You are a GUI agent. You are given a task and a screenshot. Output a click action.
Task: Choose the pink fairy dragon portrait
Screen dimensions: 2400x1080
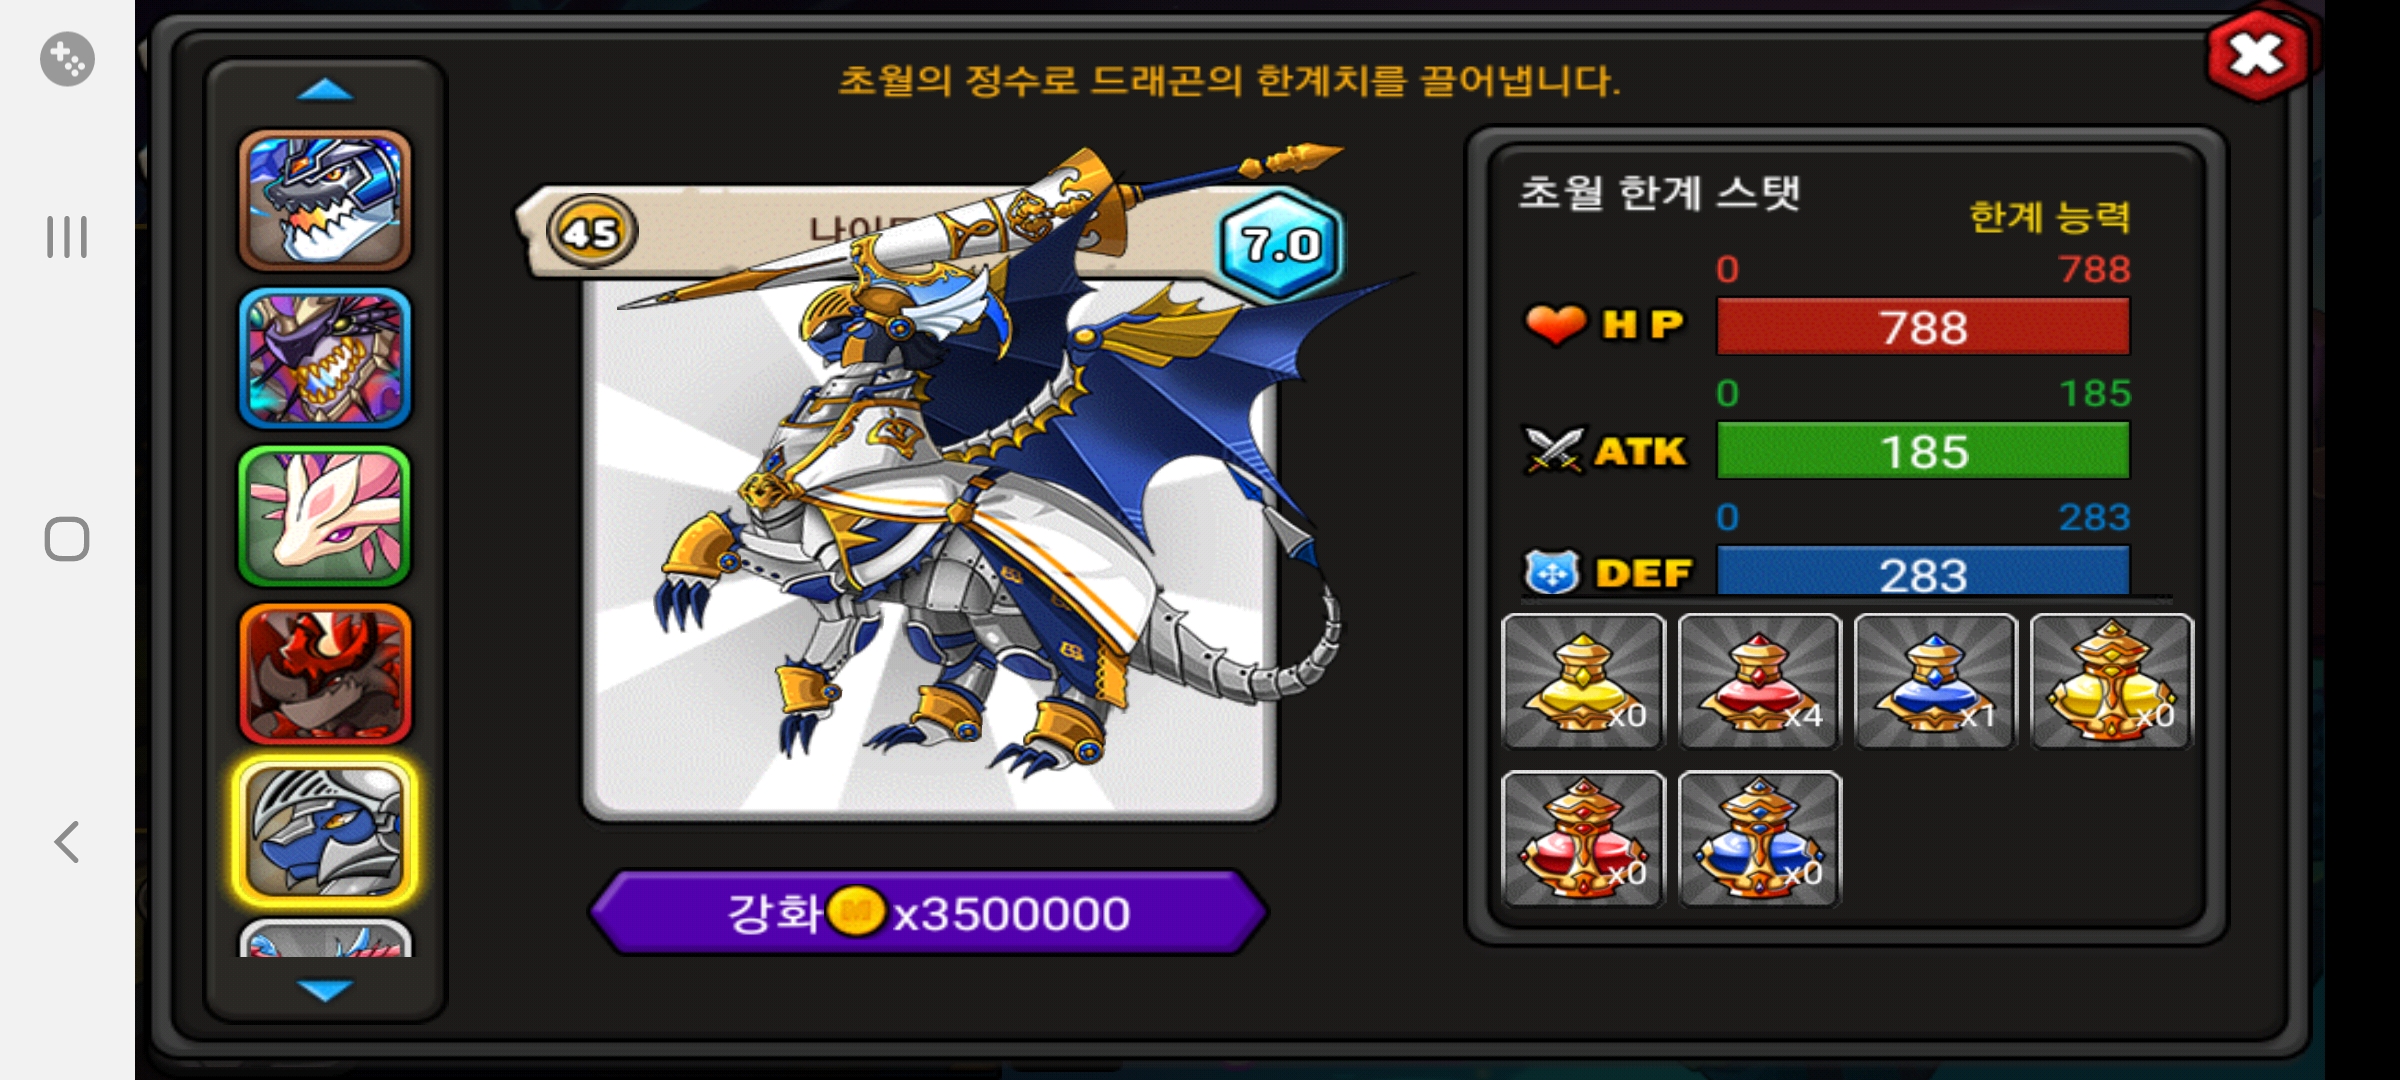pos(325,516)
